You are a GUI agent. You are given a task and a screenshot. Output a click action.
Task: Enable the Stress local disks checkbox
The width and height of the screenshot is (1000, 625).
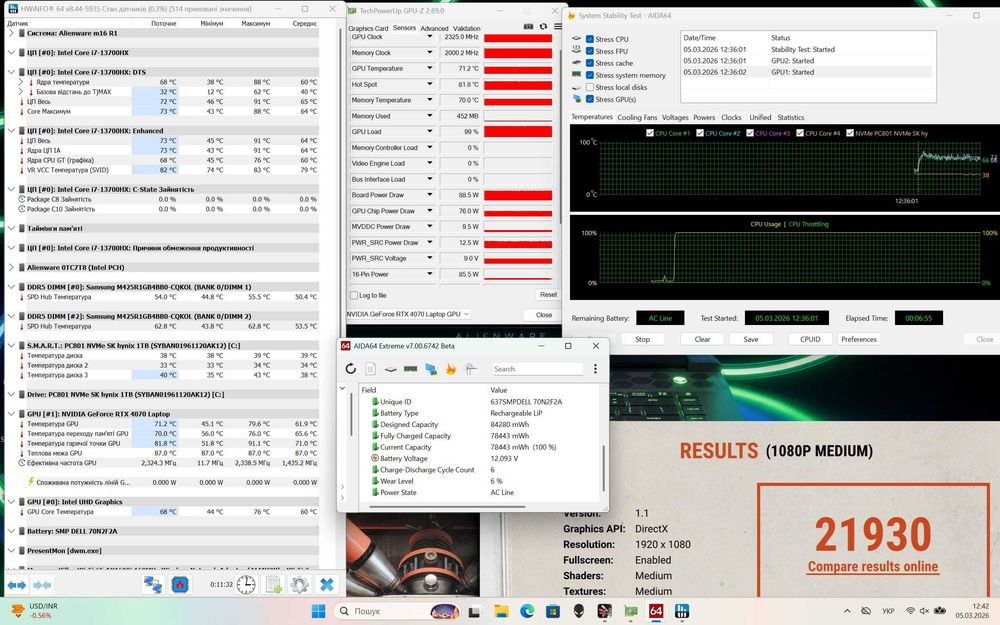pos(590,87)
